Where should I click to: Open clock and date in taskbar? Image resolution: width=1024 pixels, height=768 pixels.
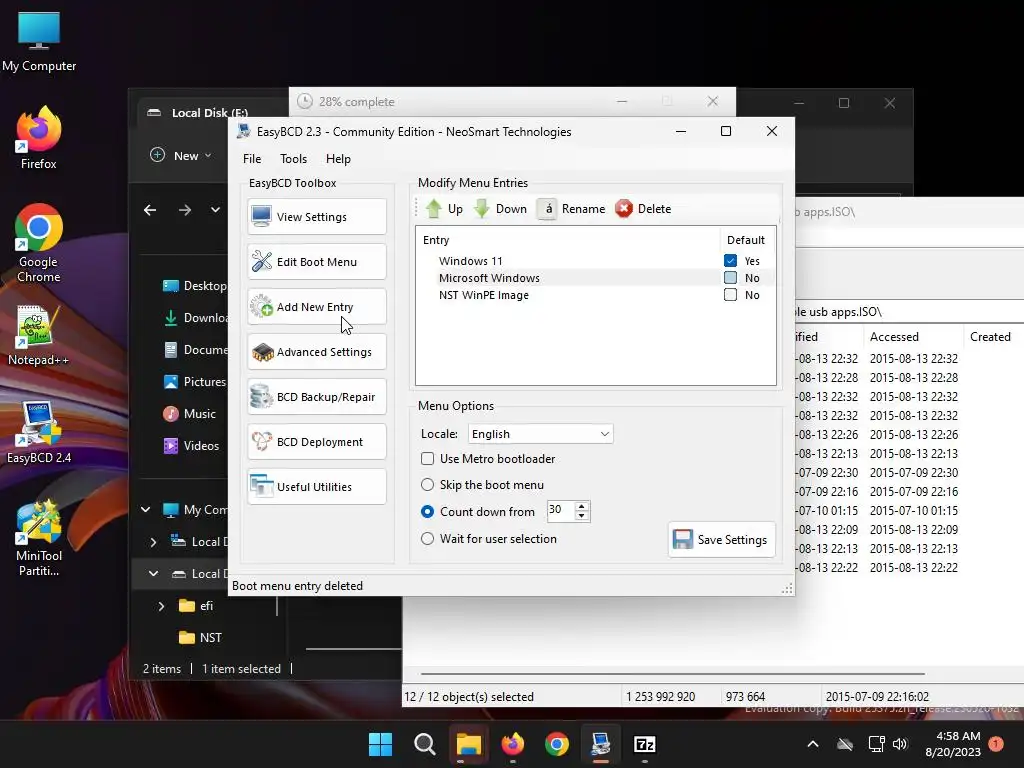pyautogui.click(x=953, y=744)
